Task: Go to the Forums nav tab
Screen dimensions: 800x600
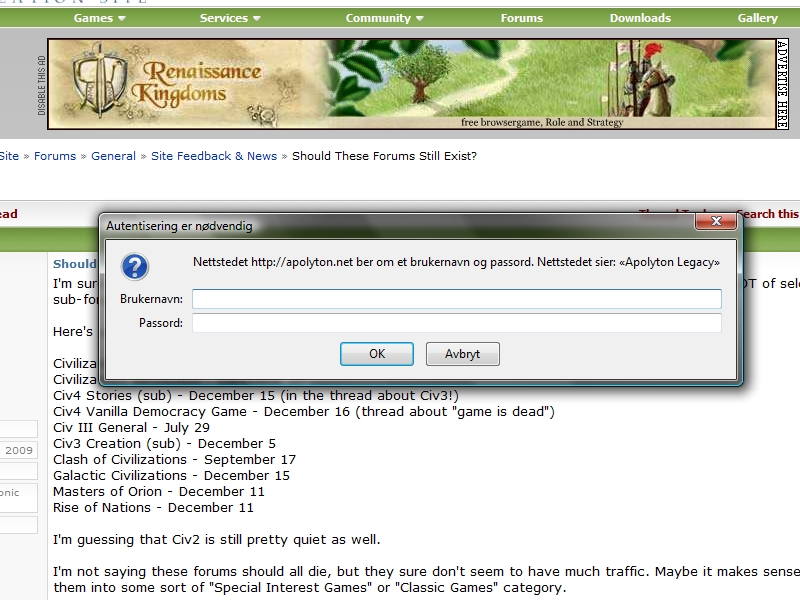Action: [521, 18]
